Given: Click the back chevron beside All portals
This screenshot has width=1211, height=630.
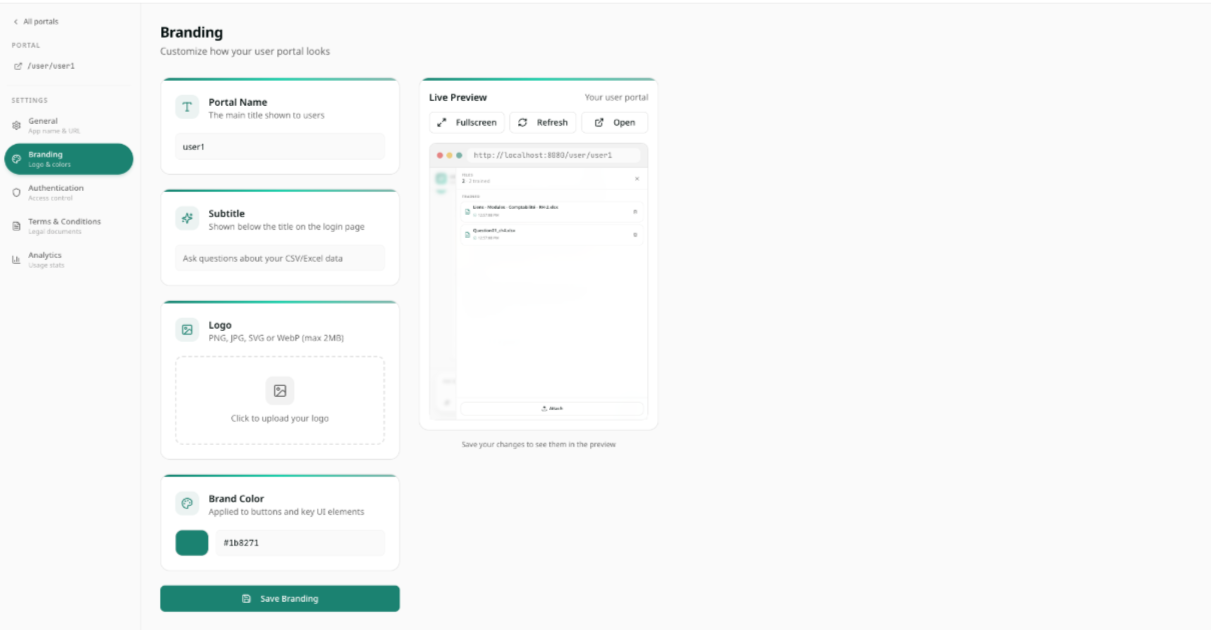Looking at the screenshot, I should [x=15, y=21].
